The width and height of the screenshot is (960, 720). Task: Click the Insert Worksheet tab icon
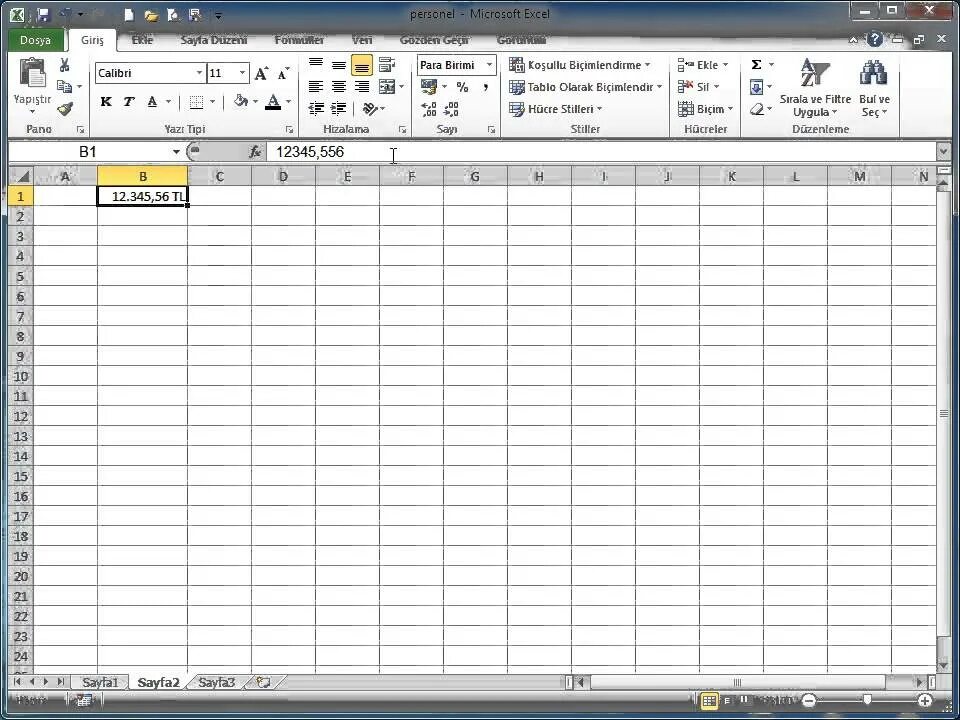(264, 682)
